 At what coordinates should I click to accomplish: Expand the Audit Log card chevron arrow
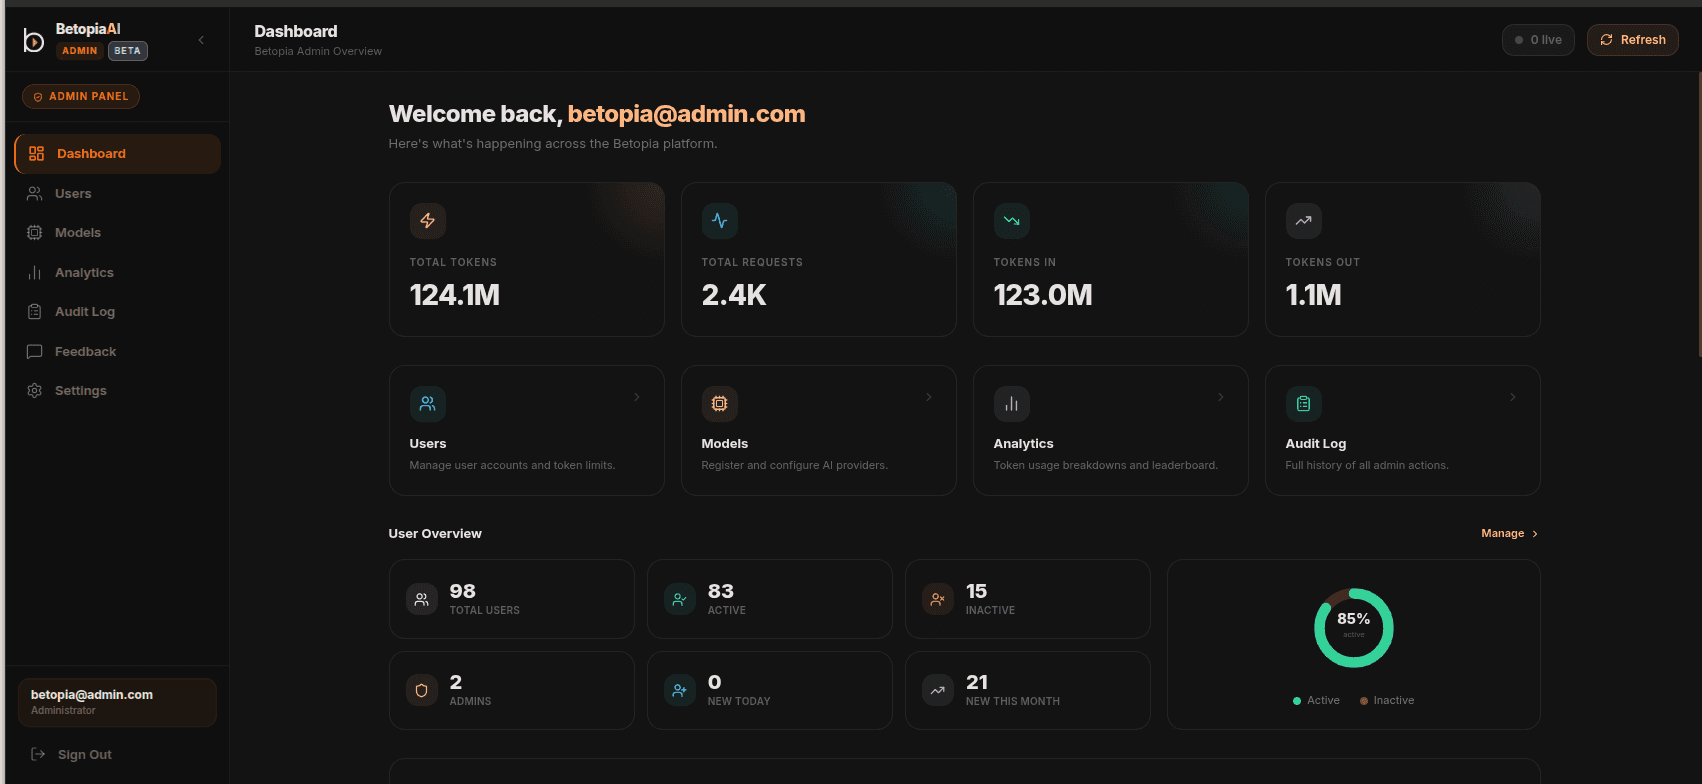coord(1513,398)
